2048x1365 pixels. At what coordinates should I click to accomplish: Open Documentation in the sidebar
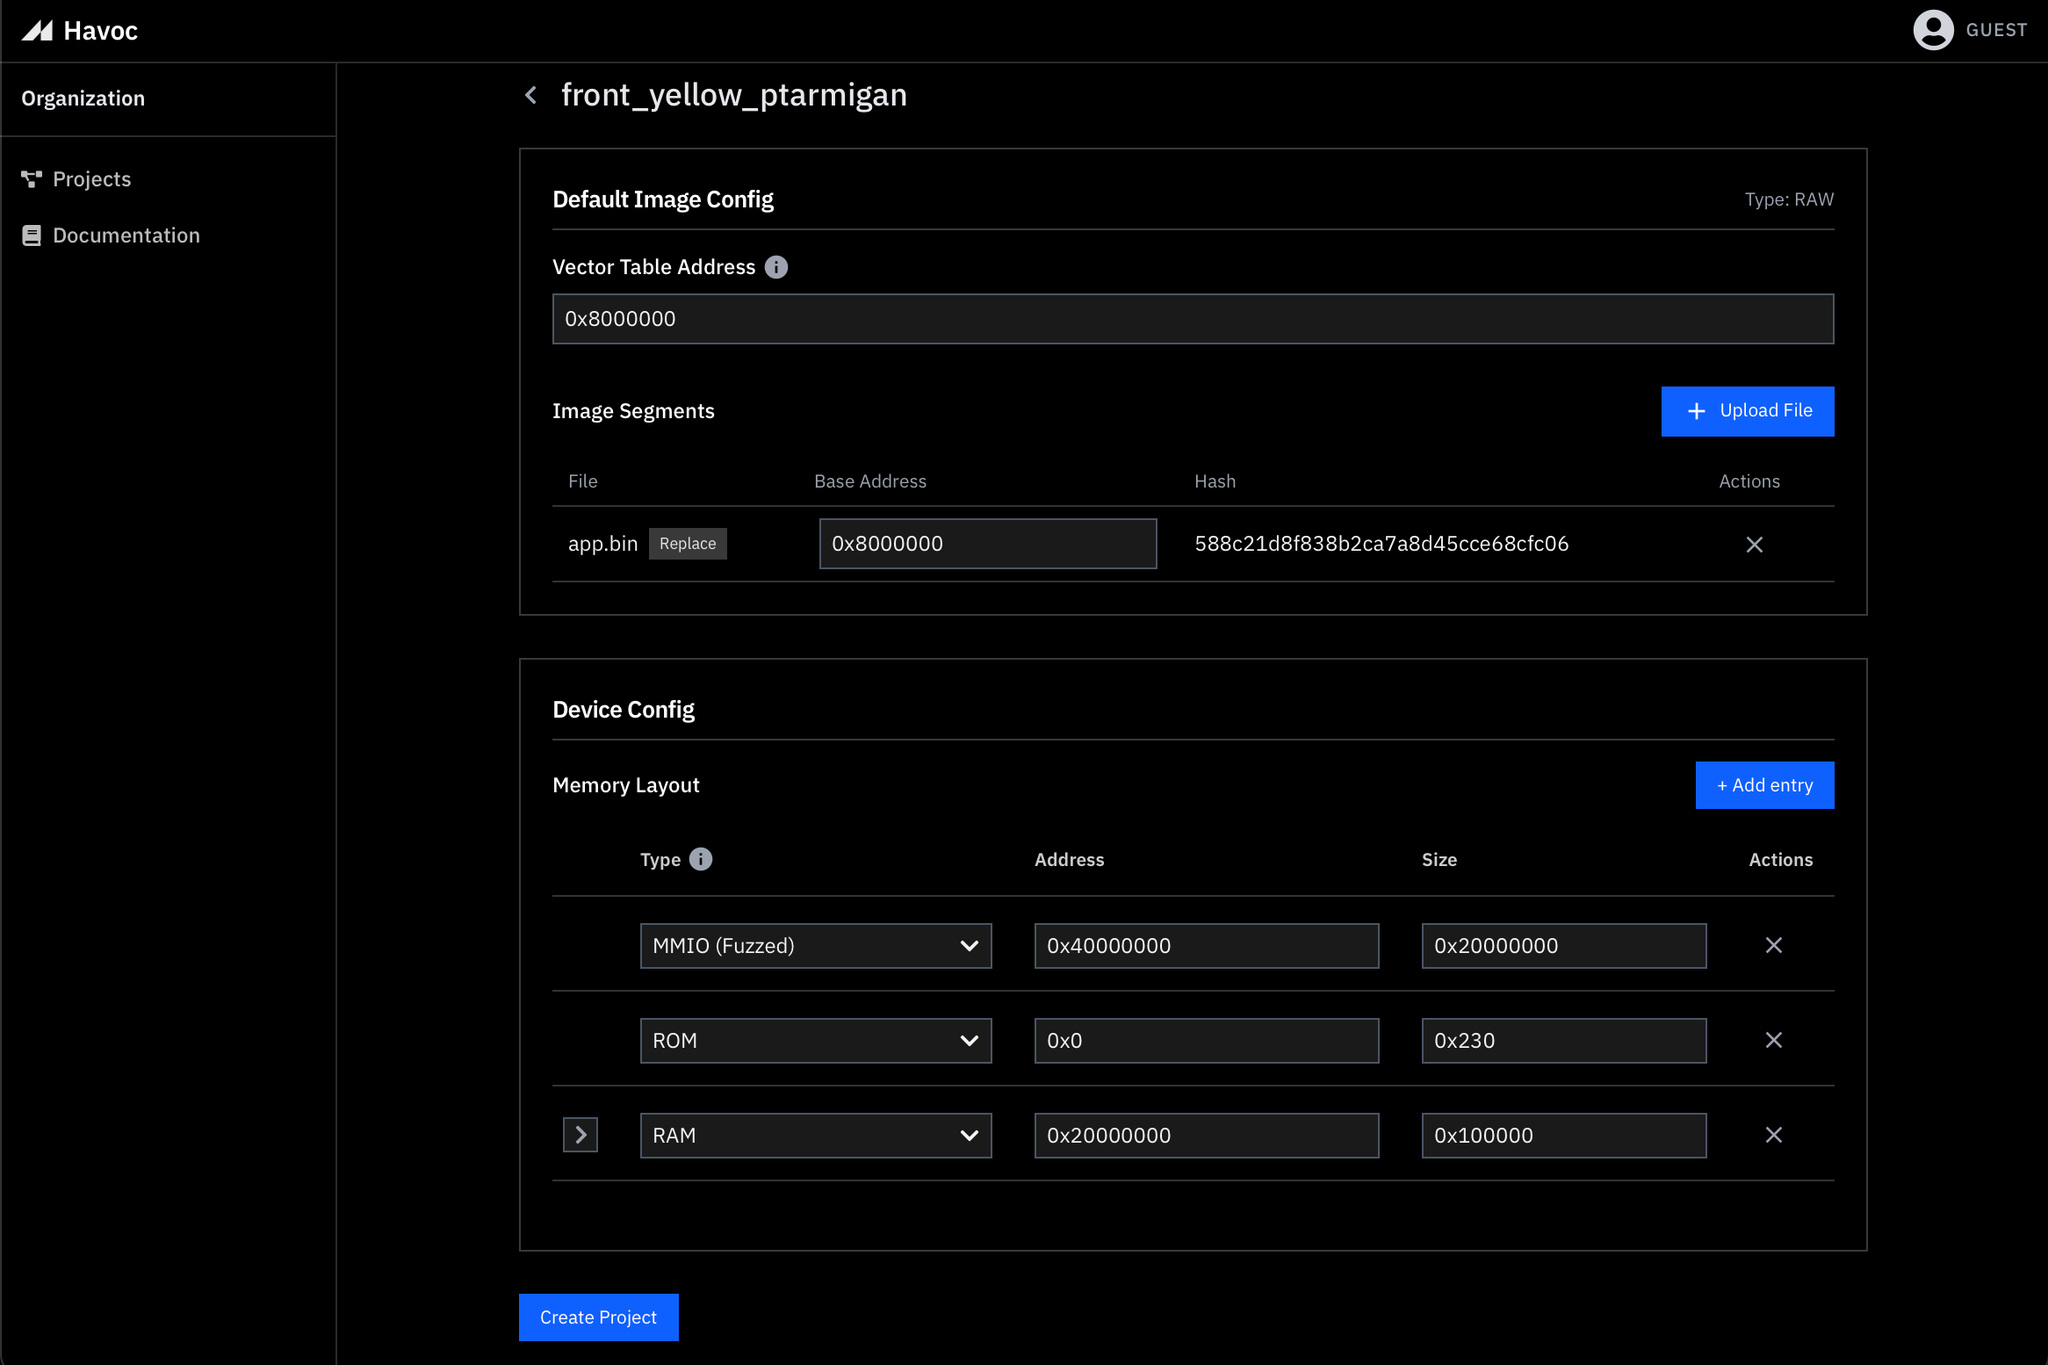click(x=126, y=235)
